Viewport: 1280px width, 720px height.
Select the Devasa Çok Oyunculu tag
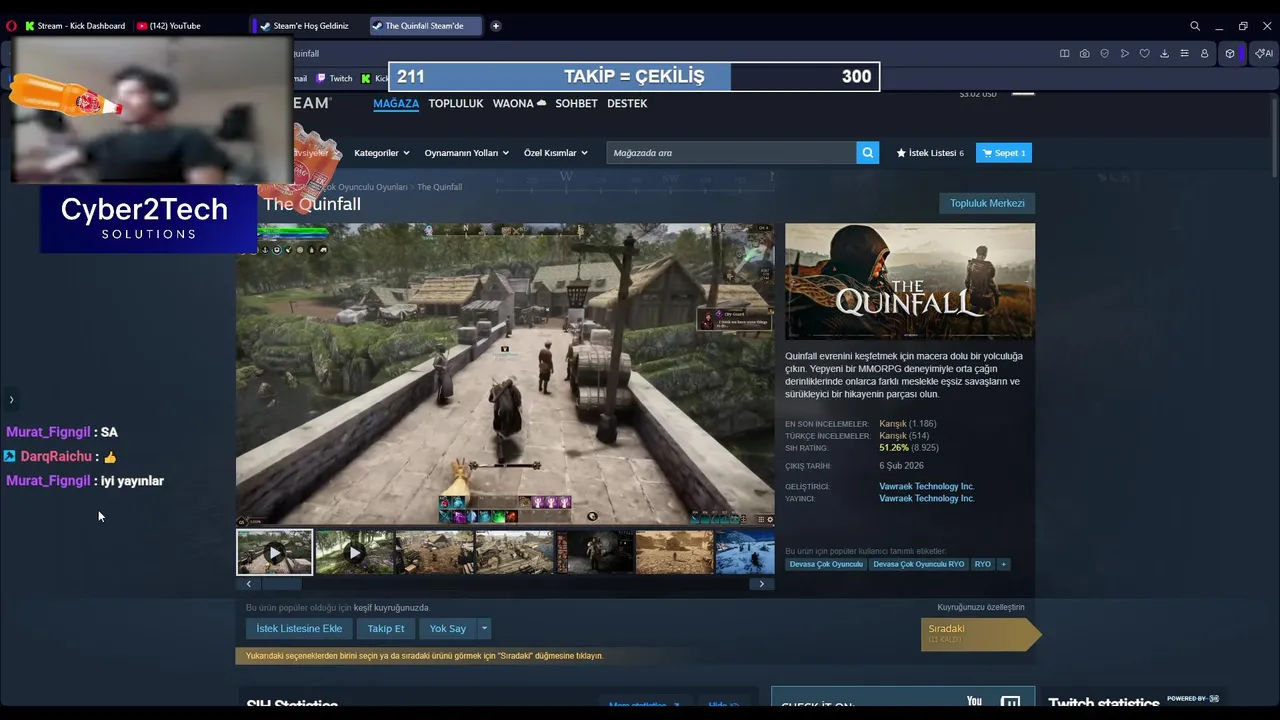coord(825,564)
